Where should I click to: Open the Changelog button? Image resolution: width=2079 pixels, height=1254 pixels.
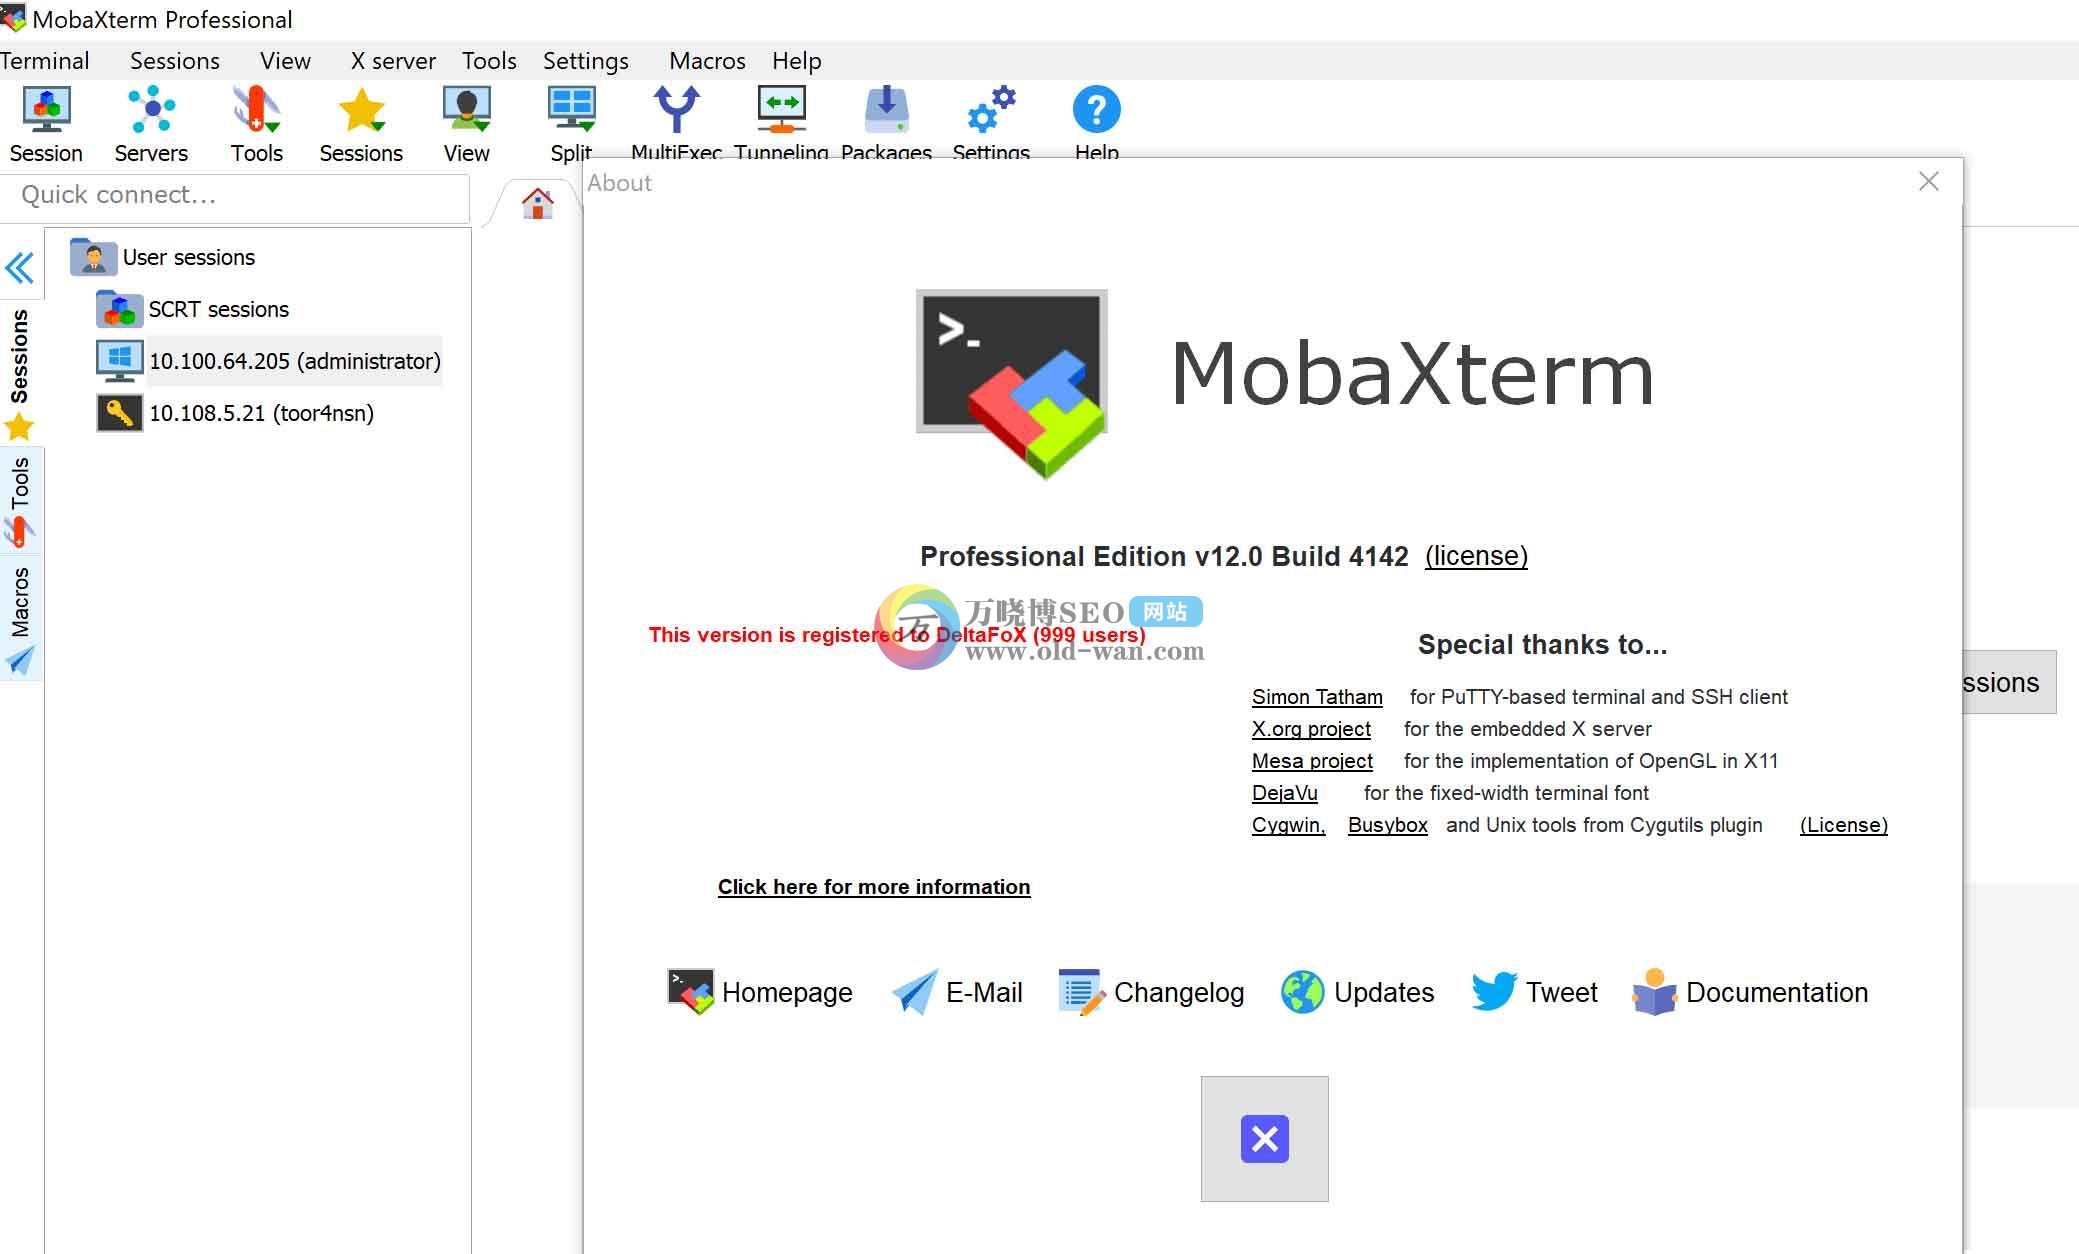tap(1151, 992)
